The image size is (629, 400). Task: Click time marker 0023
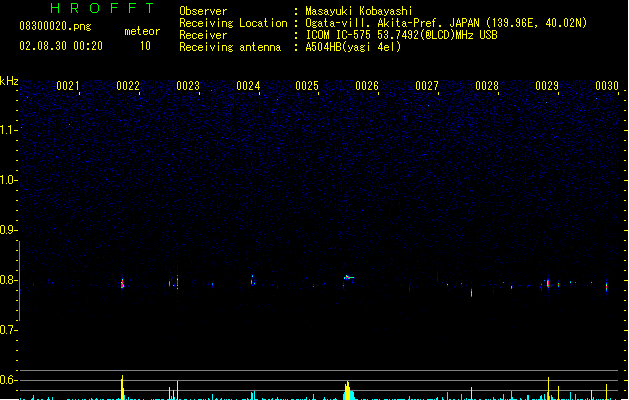[188, 86]
